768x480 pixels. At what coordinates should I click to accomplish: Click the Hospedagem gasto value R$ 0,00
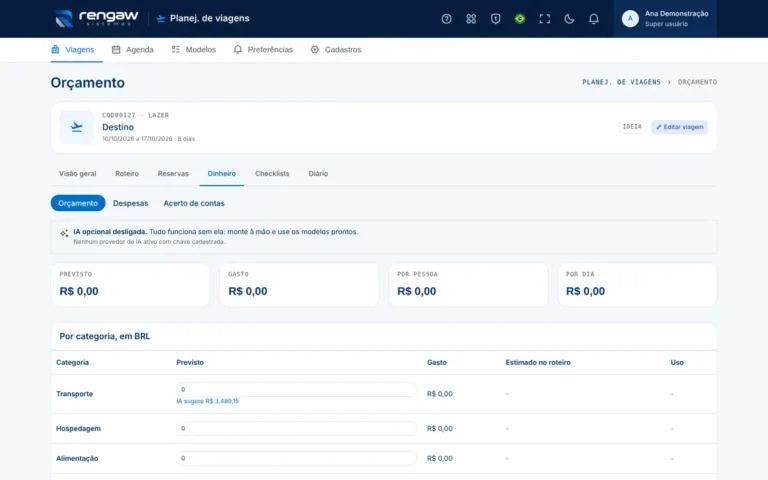pos(440,429)
